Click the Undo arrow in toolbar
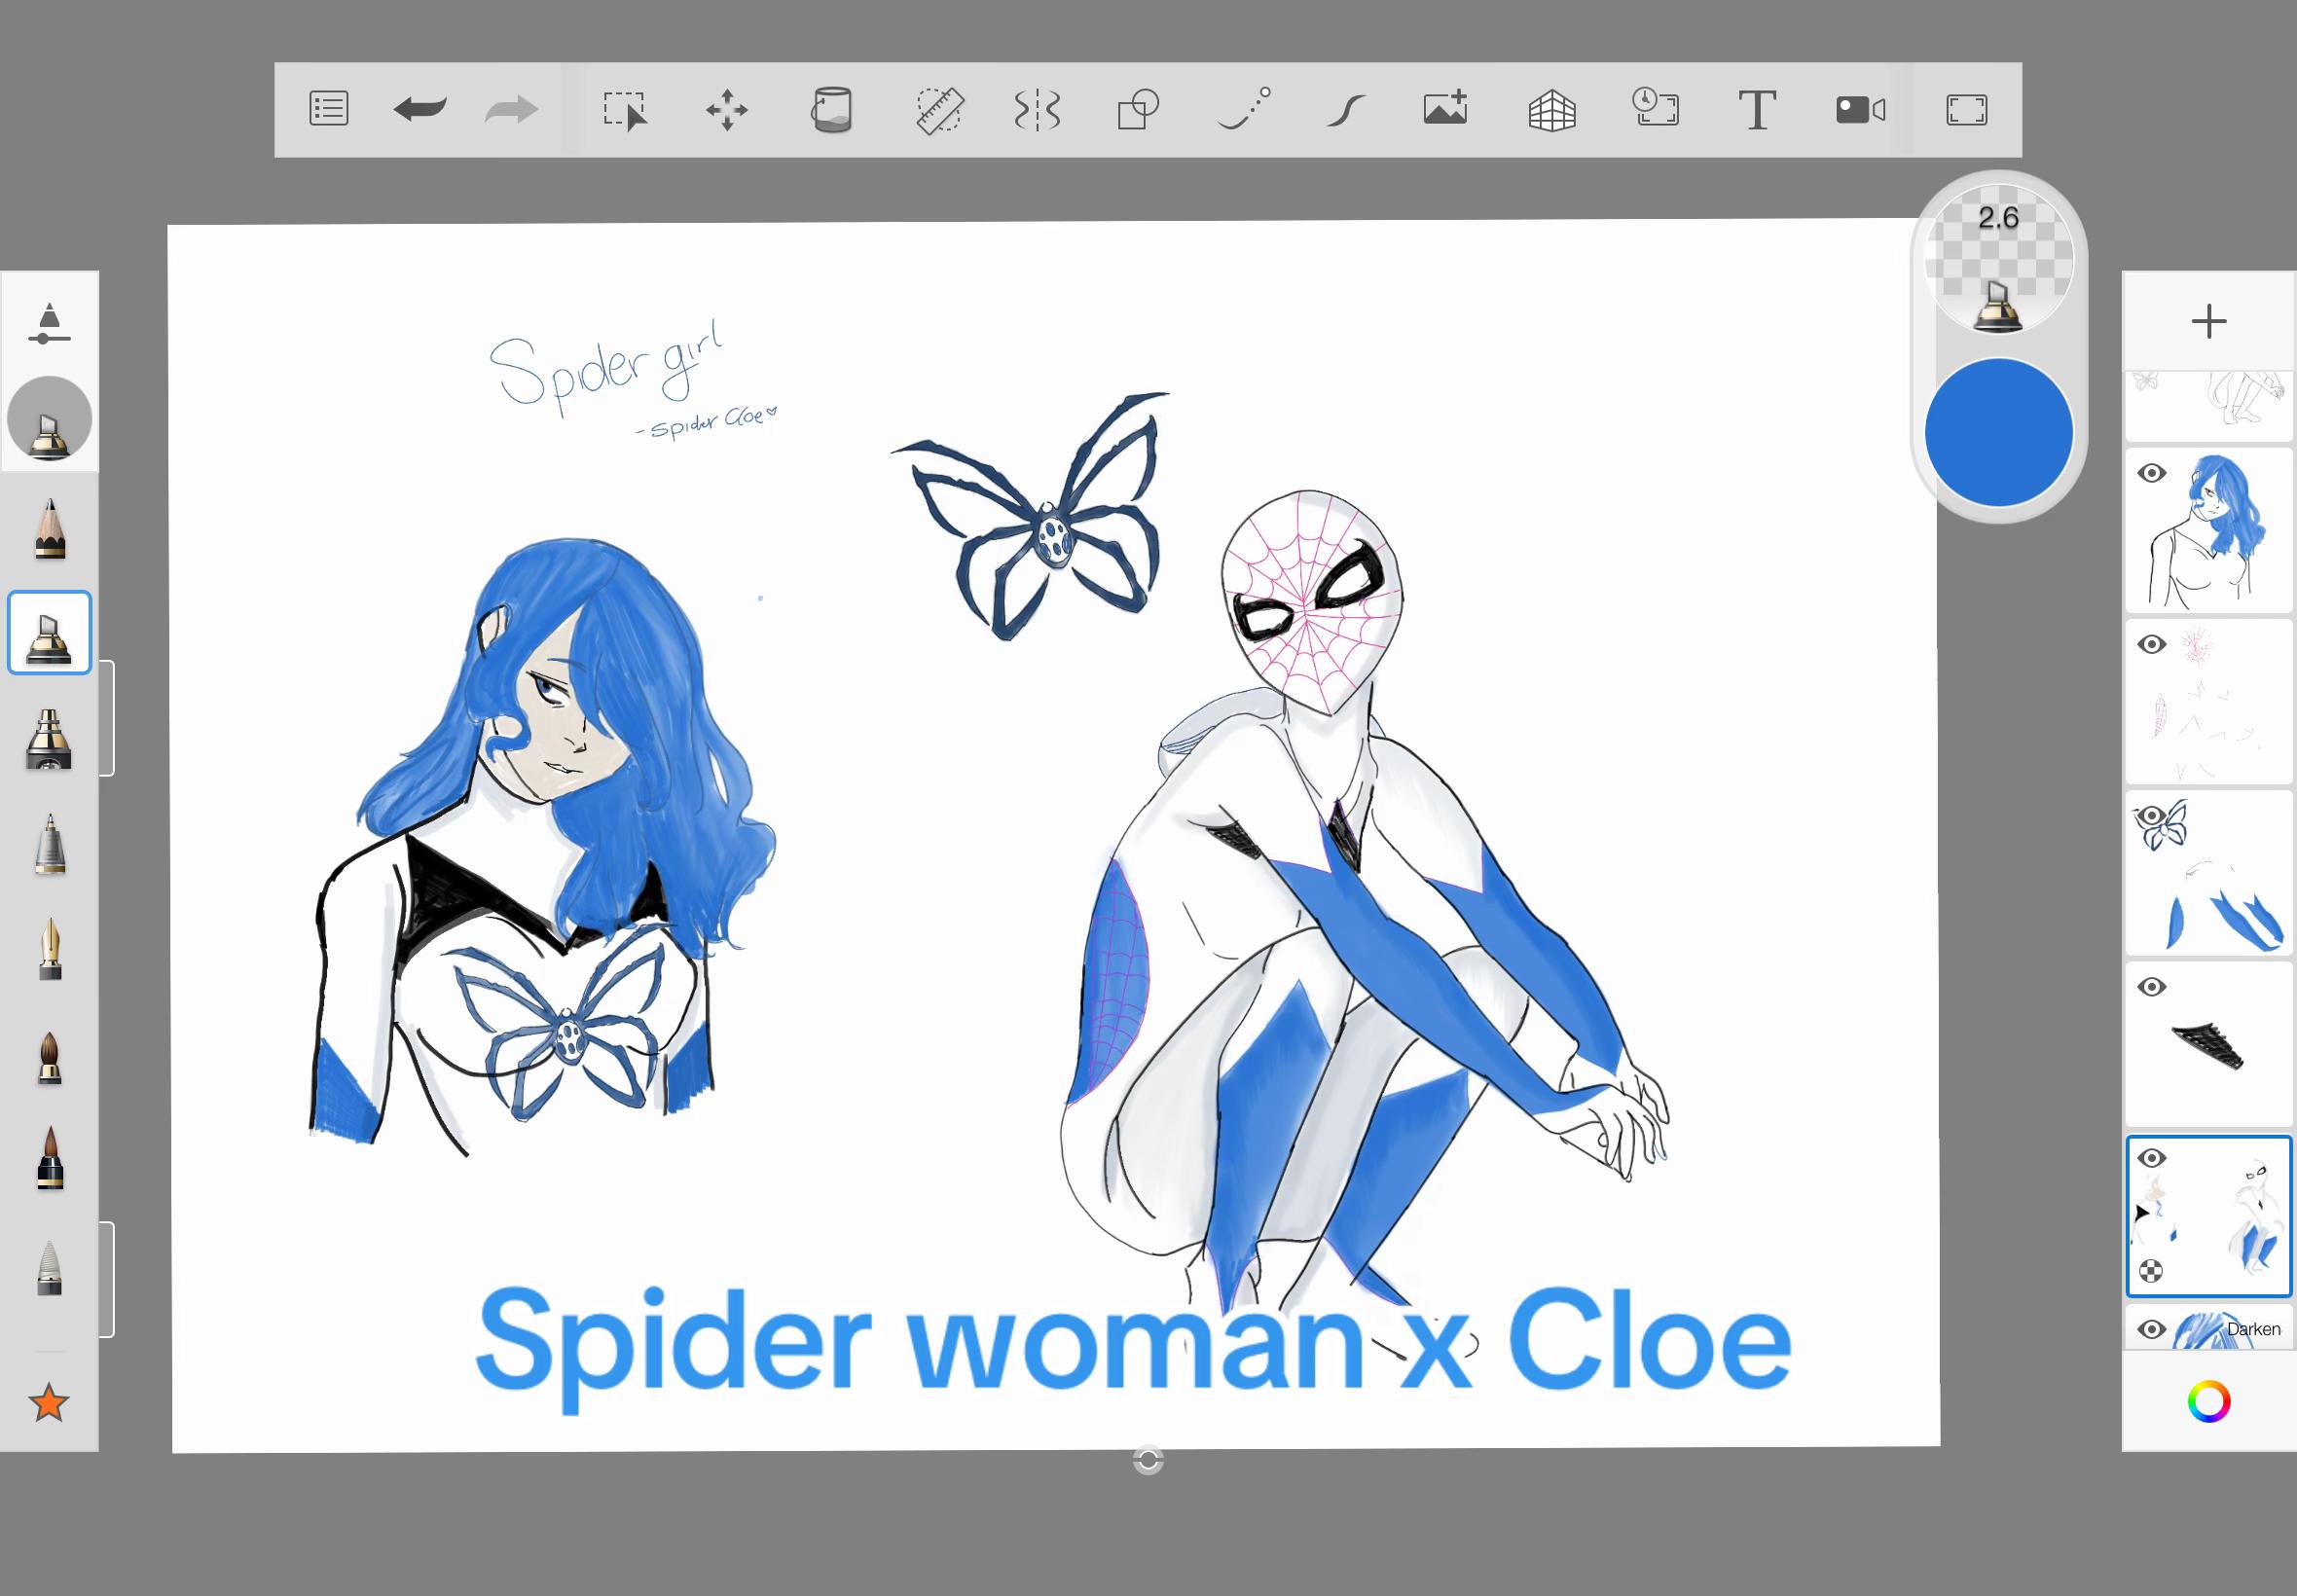This screenshot has width=2297, height=1596. (x=420, y=109)
